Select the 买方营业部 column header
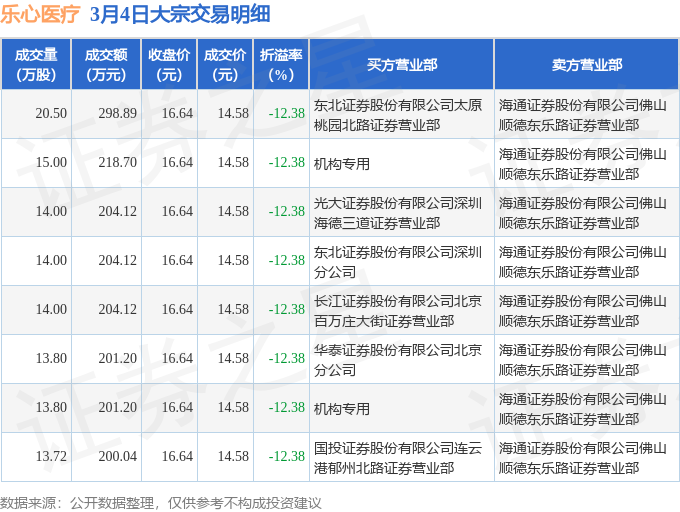This screenshot has width=680, height=512. coord(402,64)
